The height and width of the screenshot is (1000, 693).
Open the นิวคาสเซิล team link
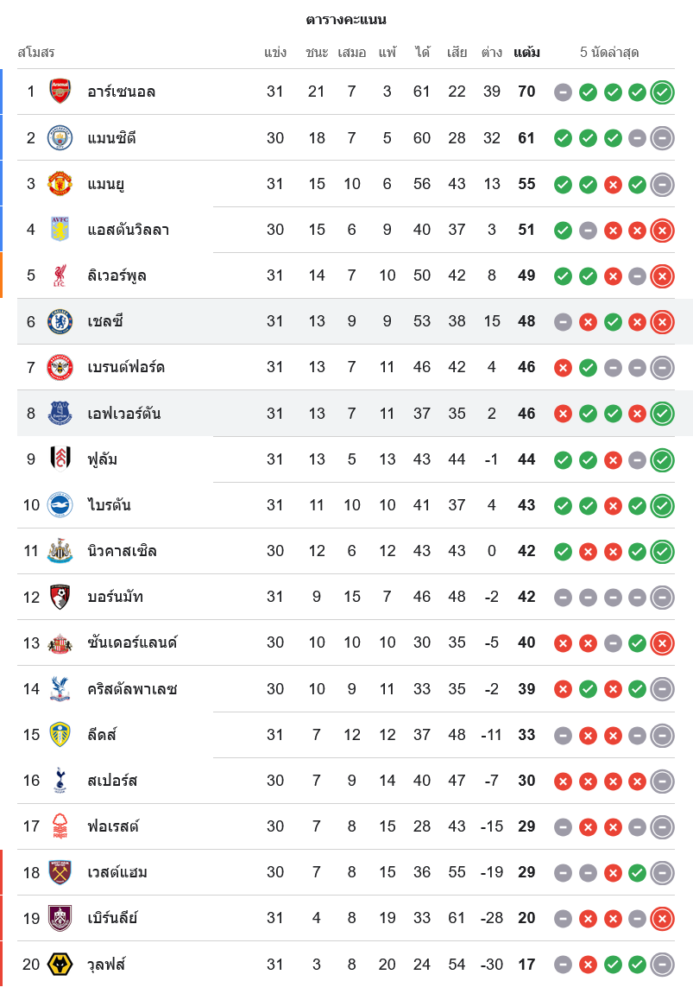pos(122,551)
